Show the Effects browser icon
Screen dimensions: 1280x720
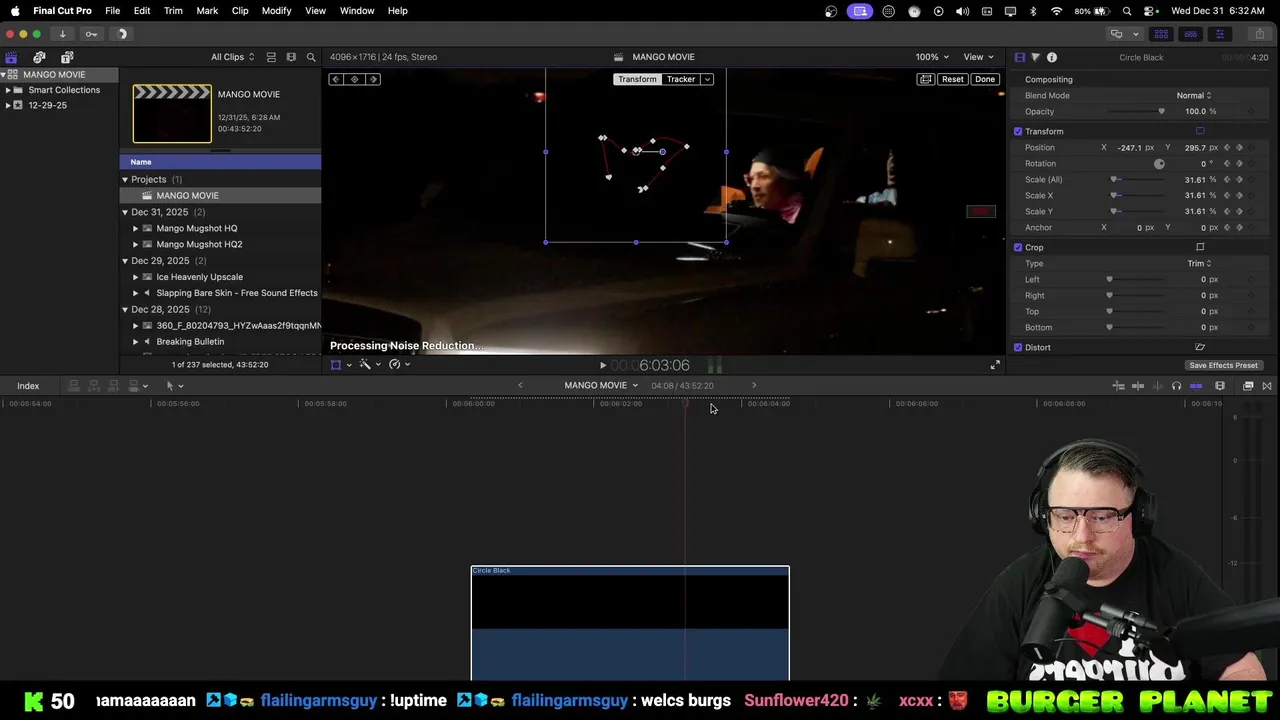pos(1248,386)
